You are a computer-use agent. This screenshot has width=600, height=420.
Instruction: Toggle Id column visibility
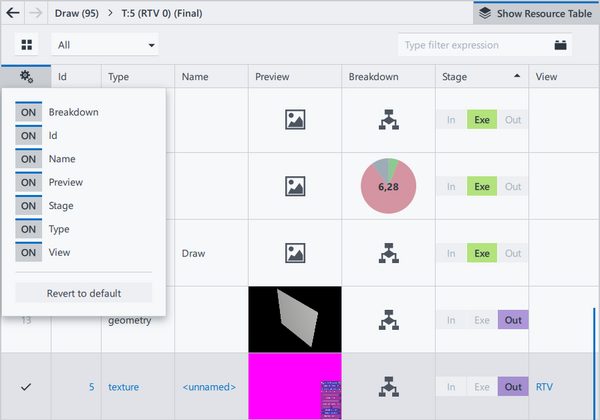point(29,135)
